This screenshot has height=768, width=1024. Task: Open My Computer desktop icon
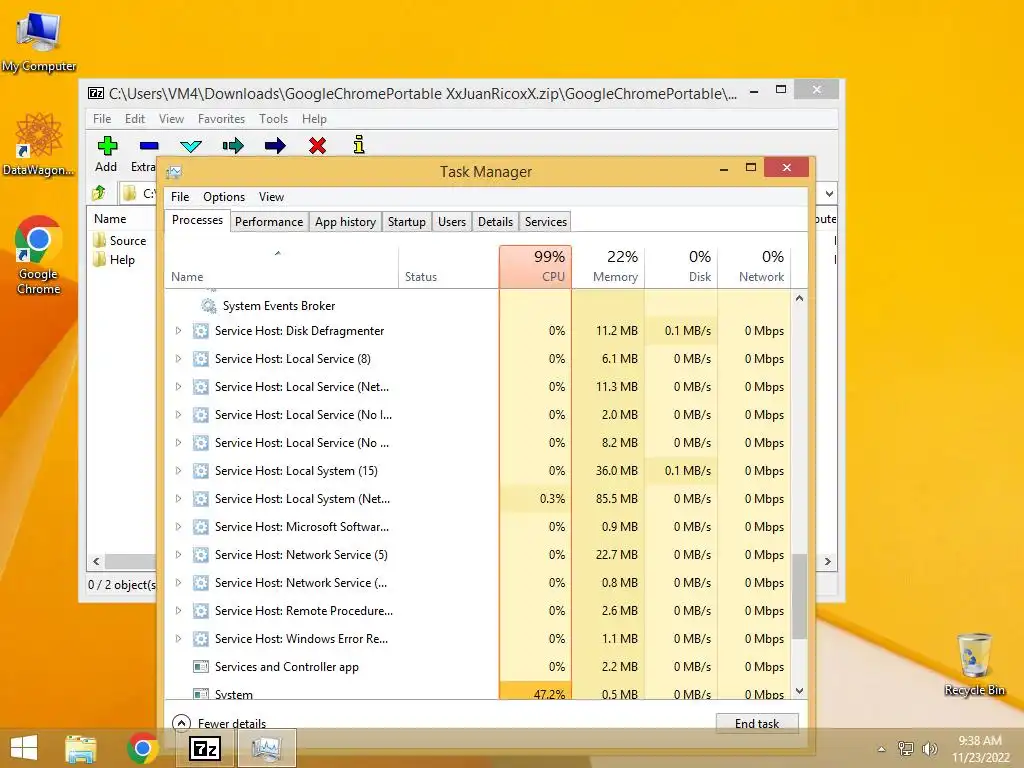pyautogui.click(x=39, y=40)
